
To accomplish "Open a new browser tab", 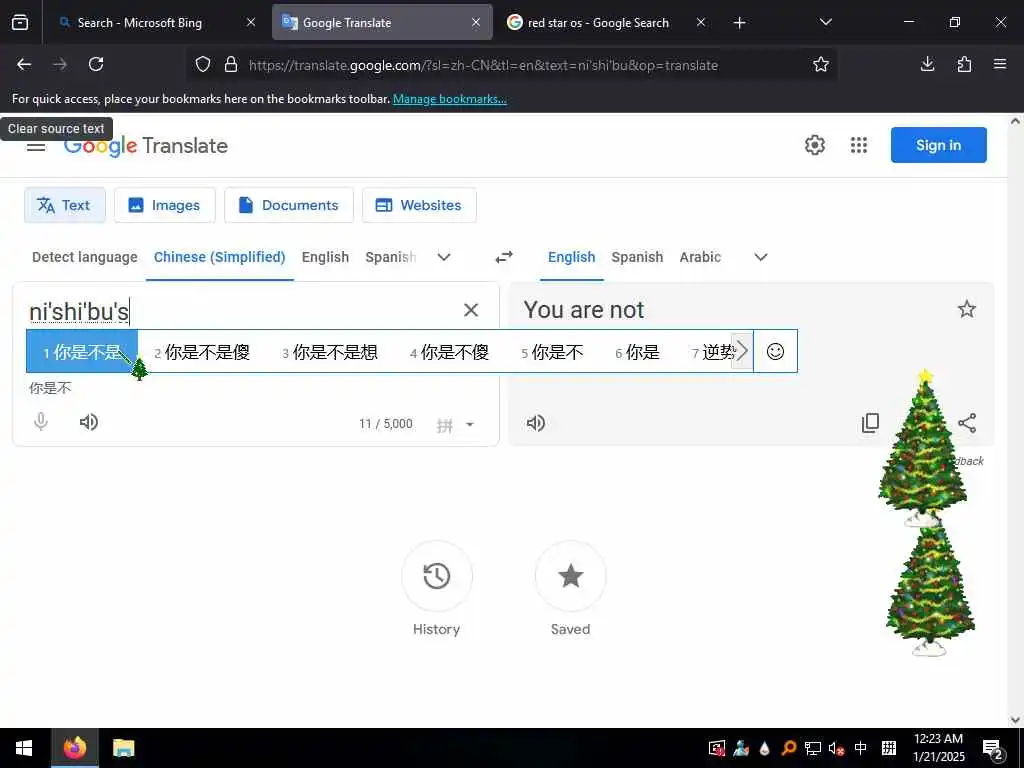I will click(x=739, y=23).
